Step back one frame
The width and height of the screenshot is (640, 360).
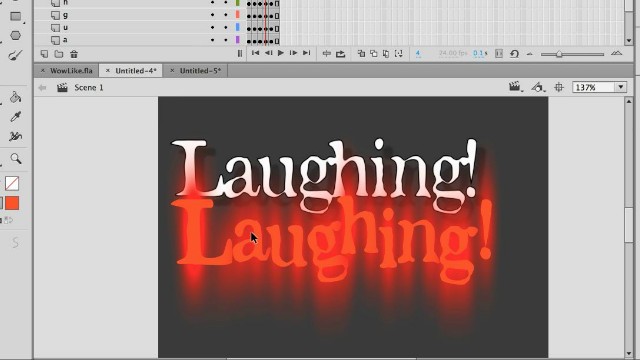(268, 53)
